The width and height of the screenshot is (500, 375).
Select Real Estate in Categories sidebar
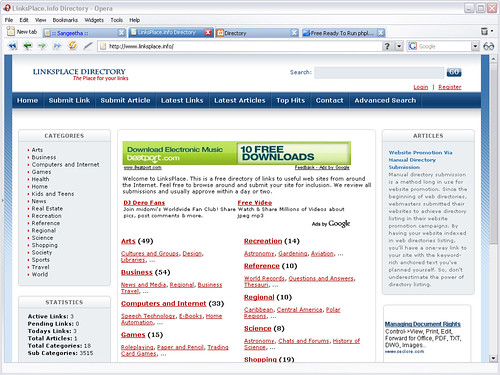(47, 209)
